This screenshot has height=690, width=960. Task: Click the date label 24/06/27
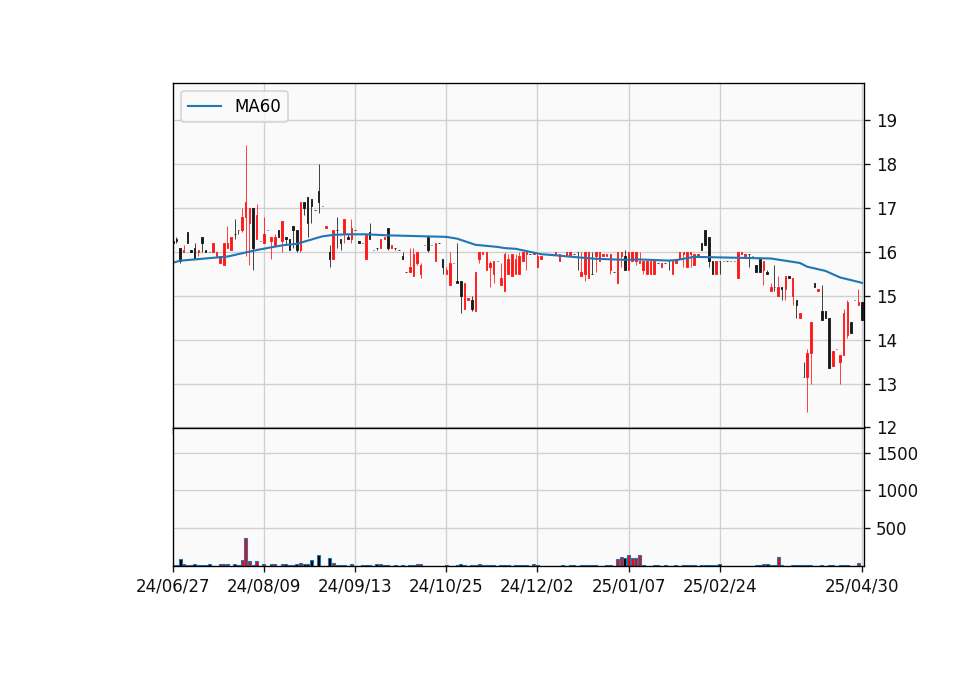pos(173,586)
